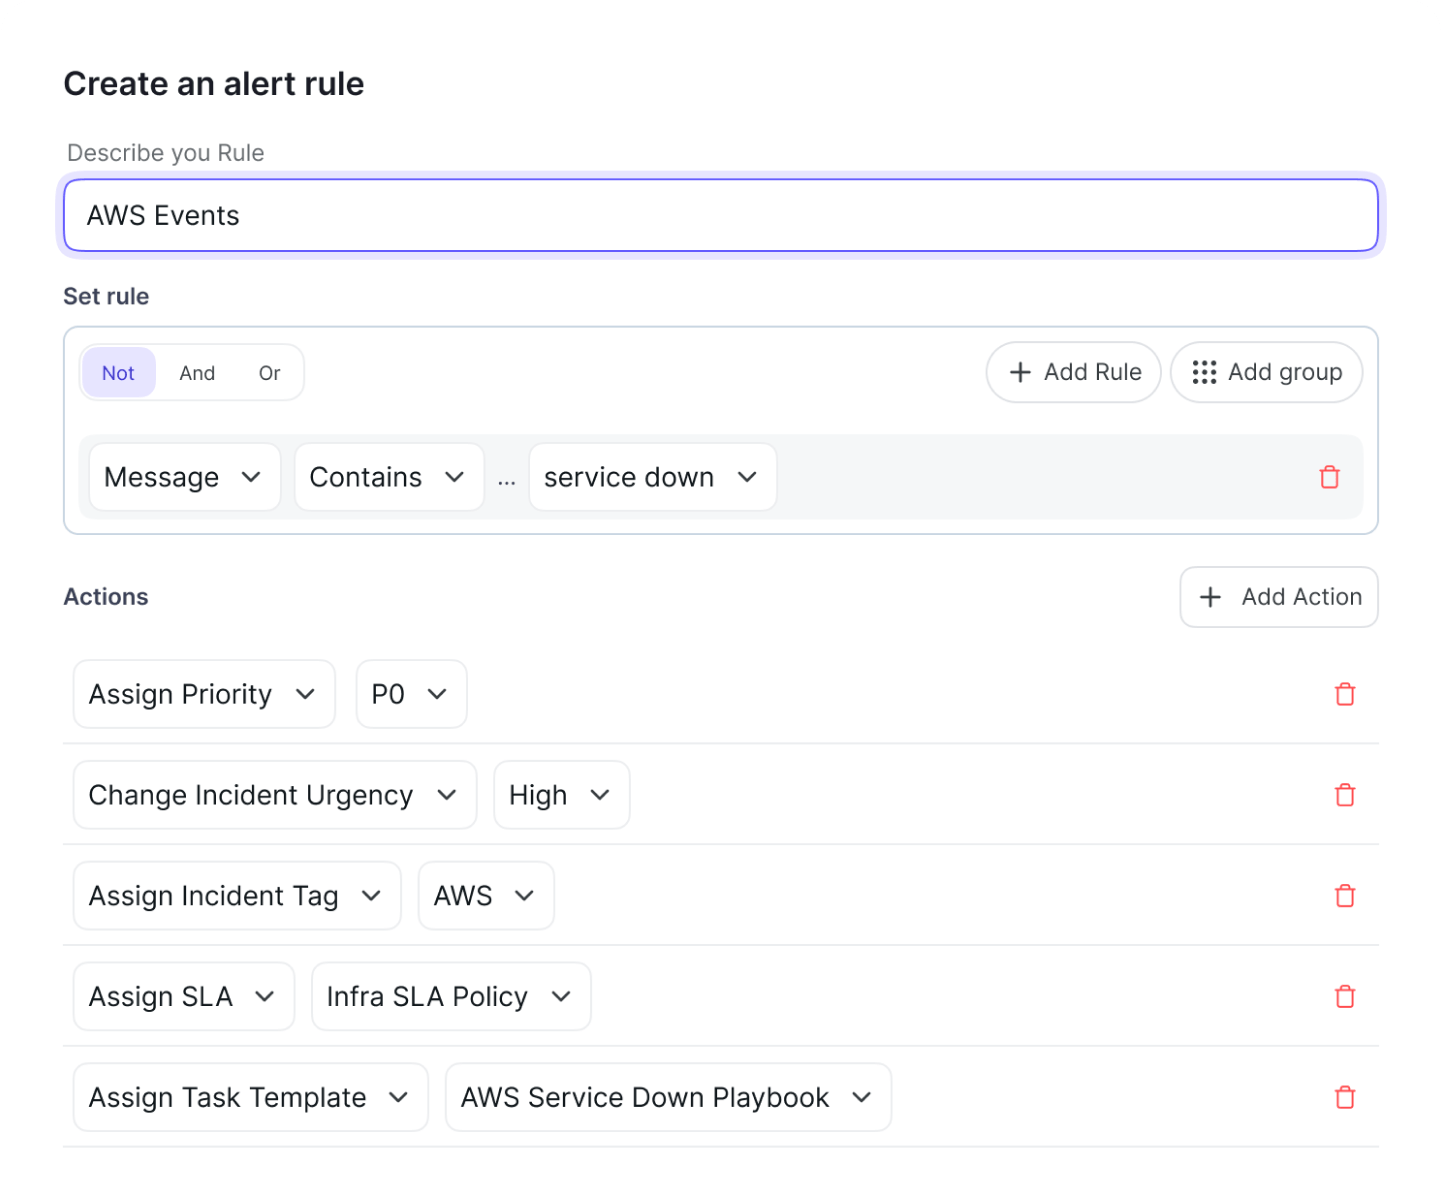Click the Add Rule button
1441x1188 pixels.
1073,372
